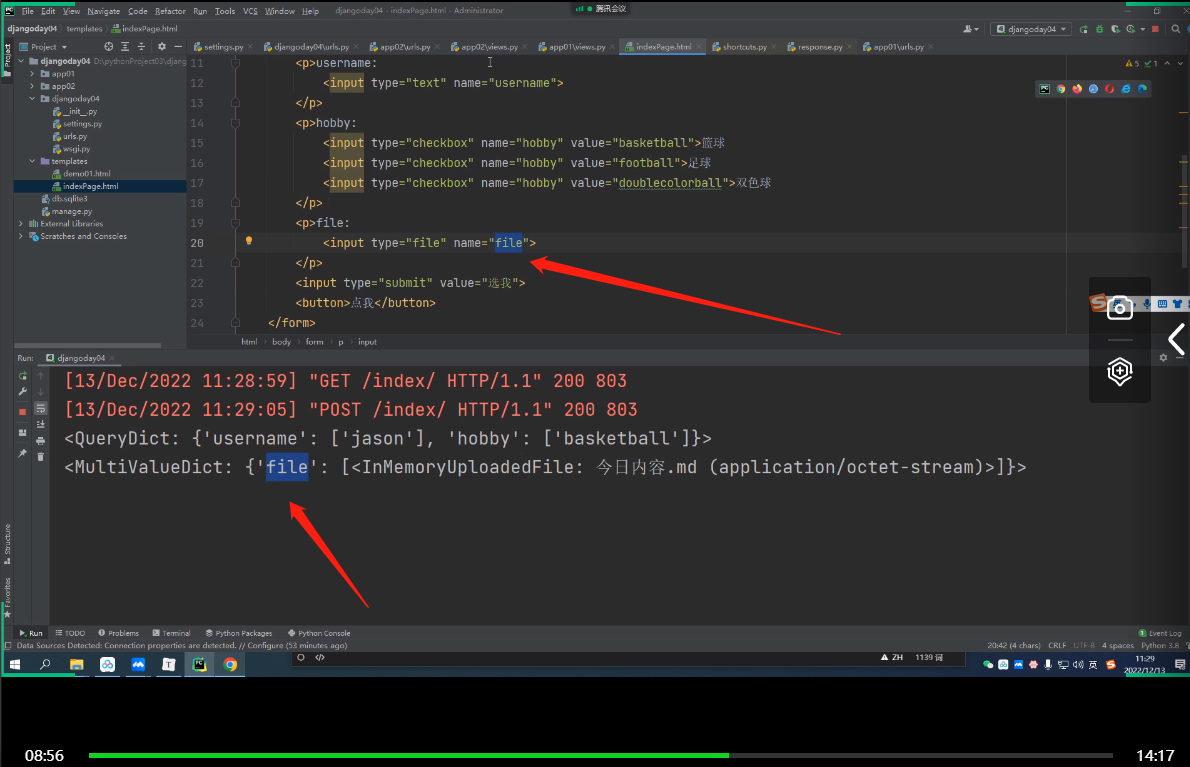This screenshot has height=767, width=1190.
Task: Open Refactor menu
Action: (170, 11)
